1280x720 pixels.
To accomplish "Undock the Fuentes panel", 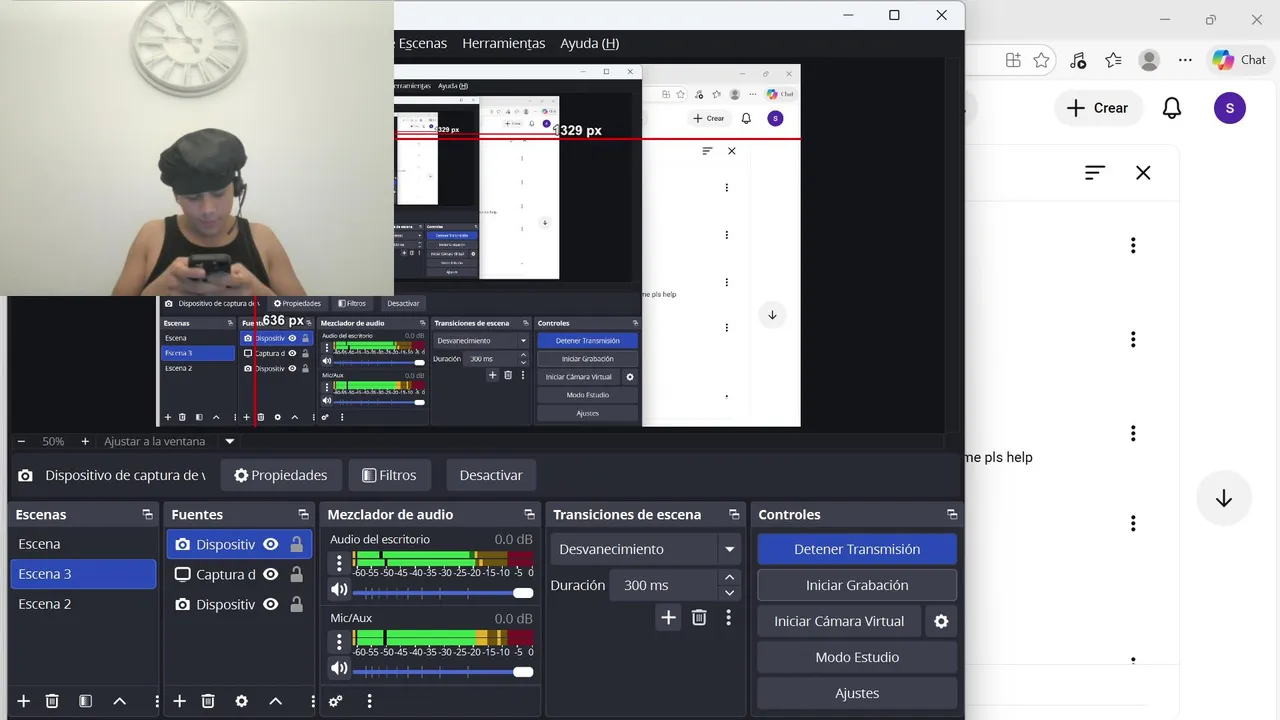I will coord(303,515).
